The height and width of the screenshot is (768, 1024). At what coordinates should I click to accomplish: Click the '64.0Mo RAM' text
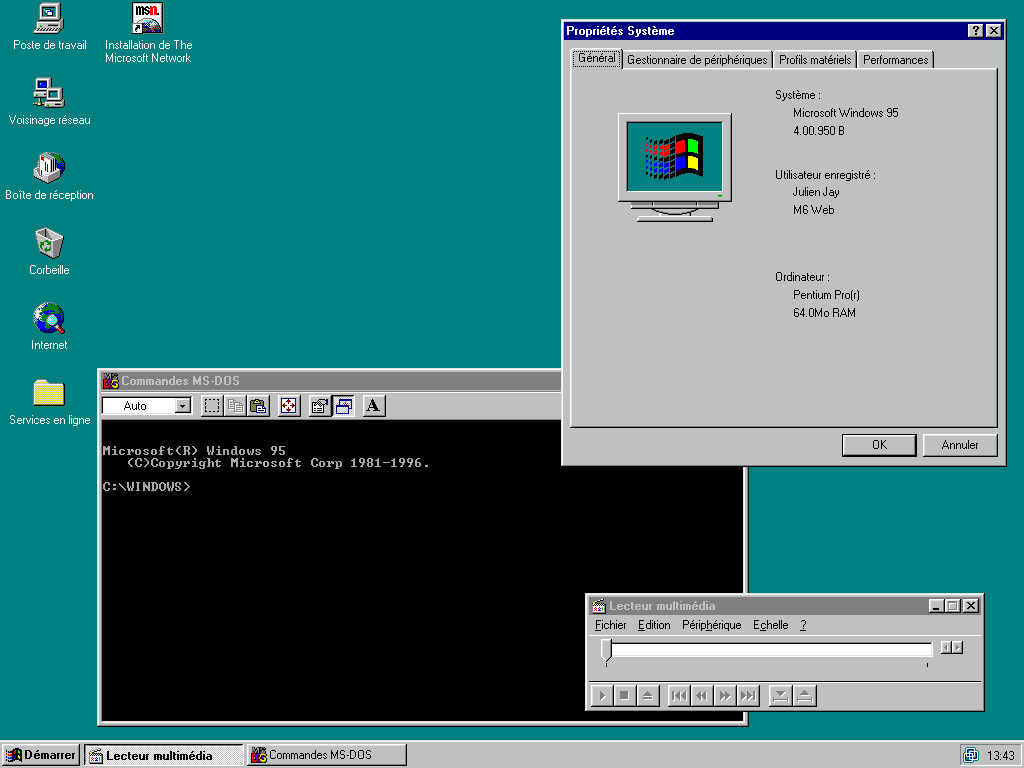824,313
